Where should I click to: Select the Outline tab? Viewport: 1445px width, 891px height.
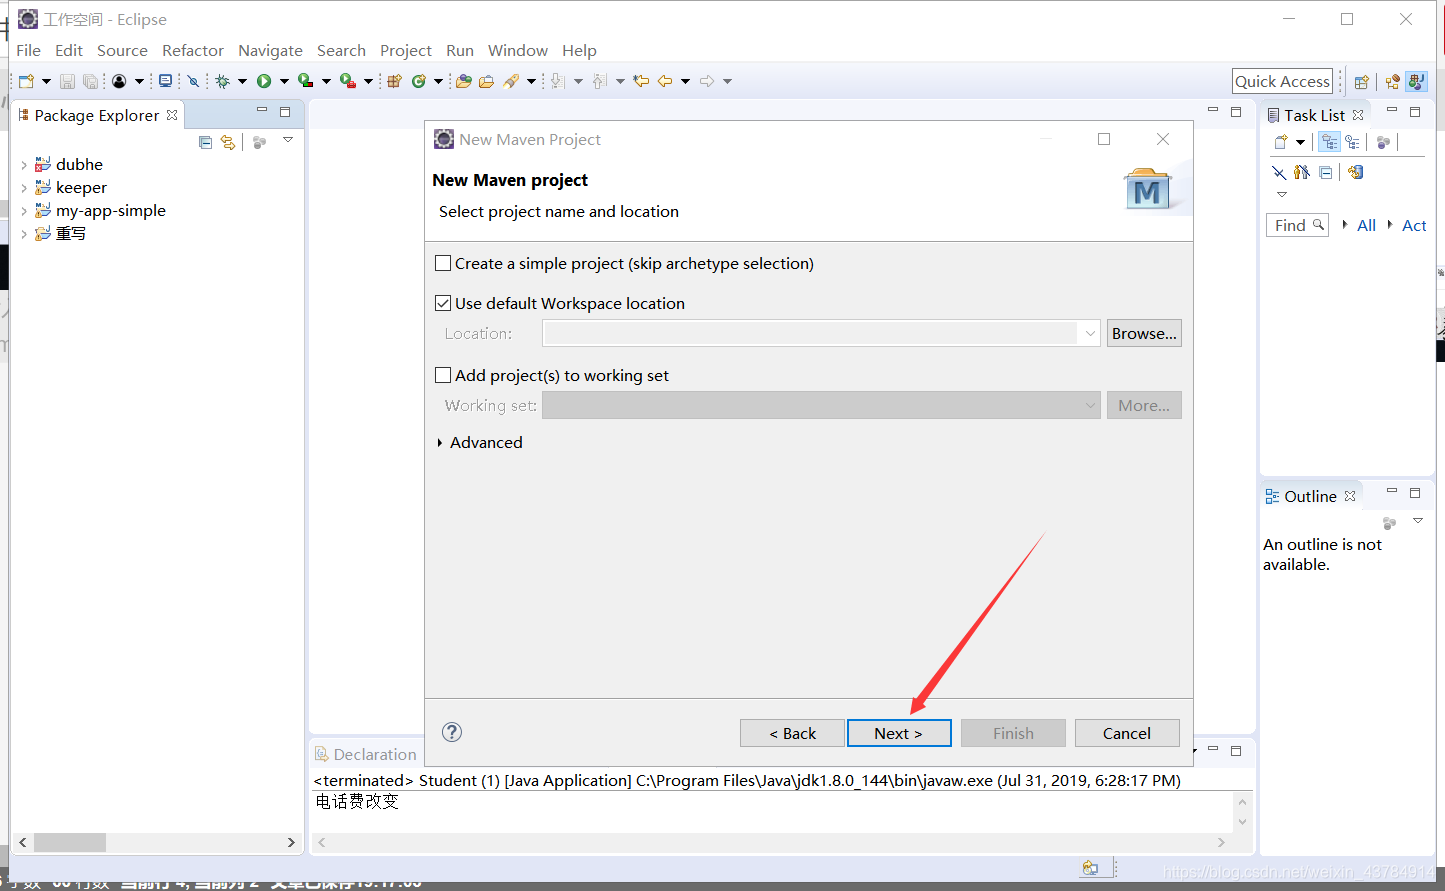coord(1310,496)
